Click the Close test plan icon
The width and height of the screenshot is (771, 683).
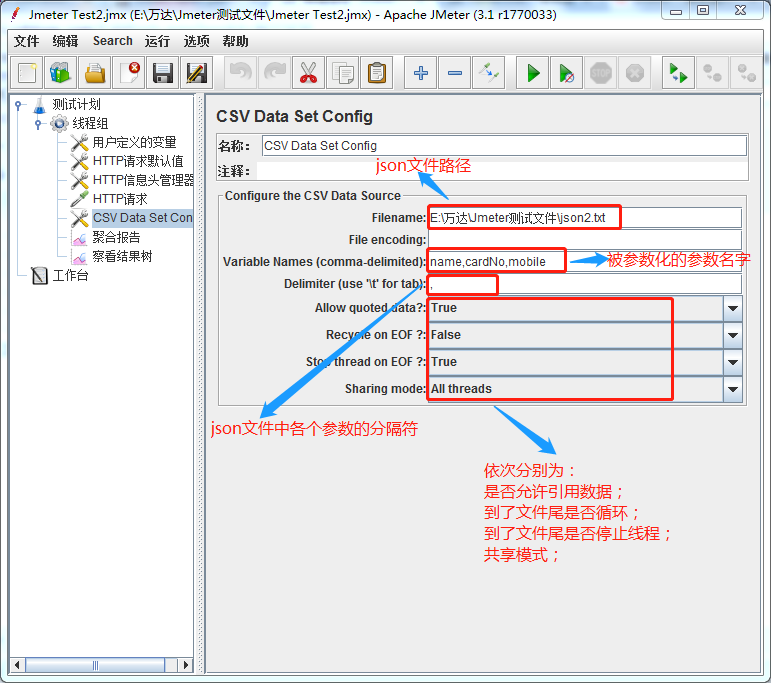[x=128, y=73]
